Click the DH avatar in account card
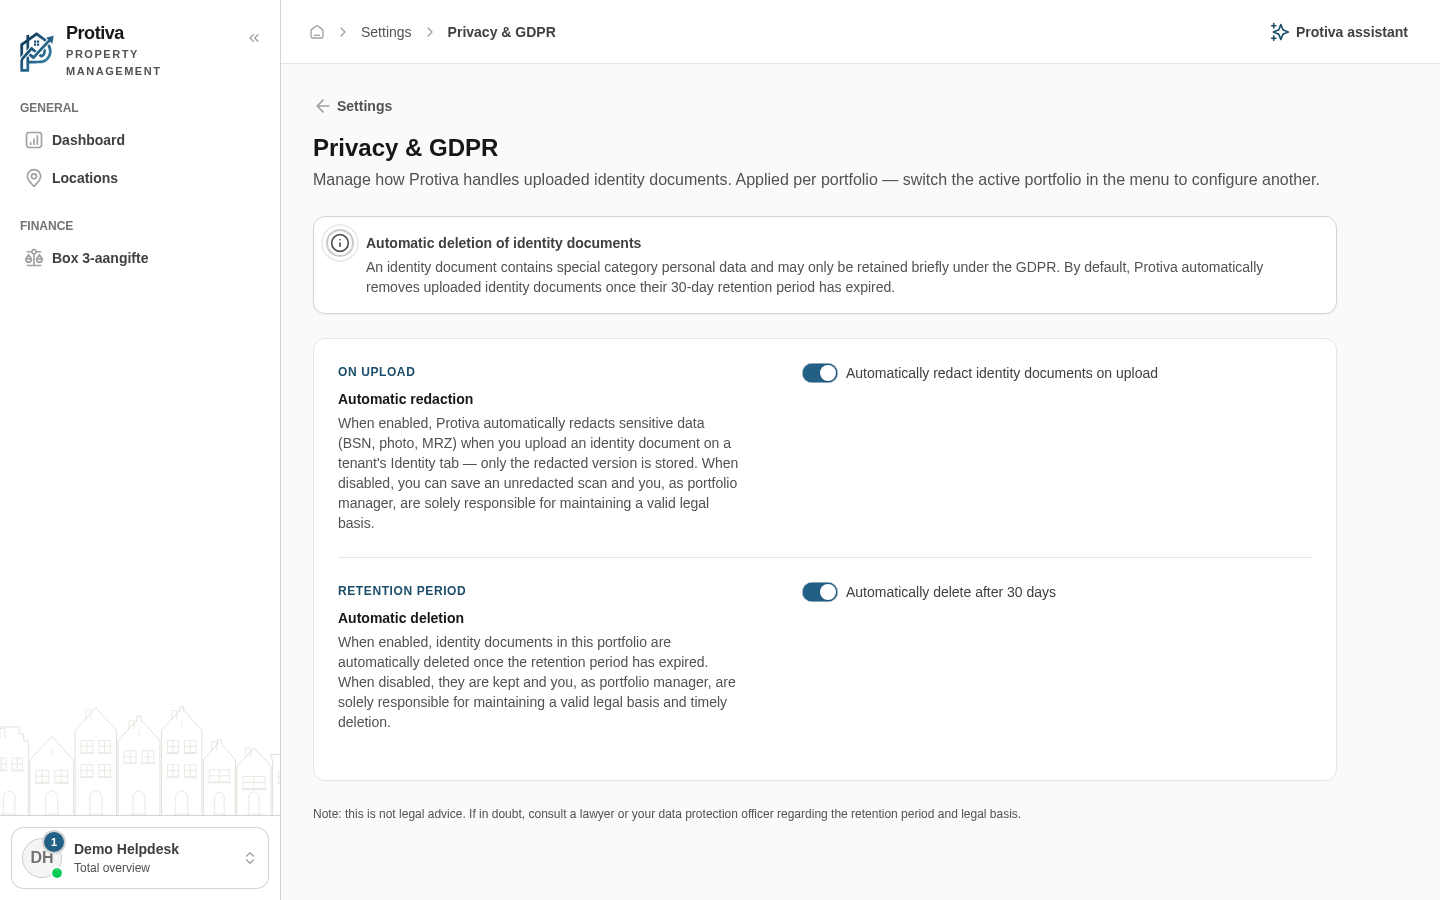 [x=42, y=858]
